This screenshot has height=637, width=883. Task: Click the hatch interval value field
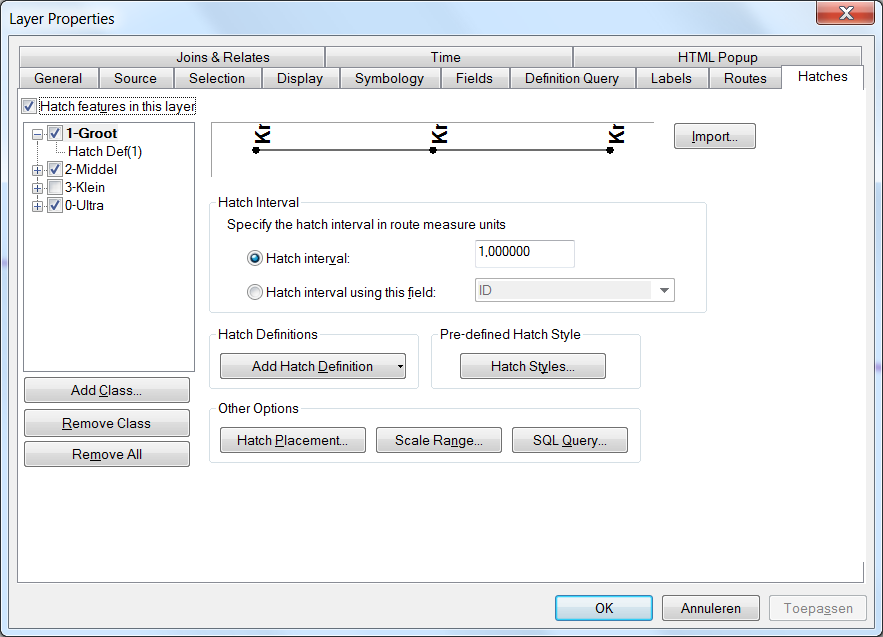click(x=524, y=254)
